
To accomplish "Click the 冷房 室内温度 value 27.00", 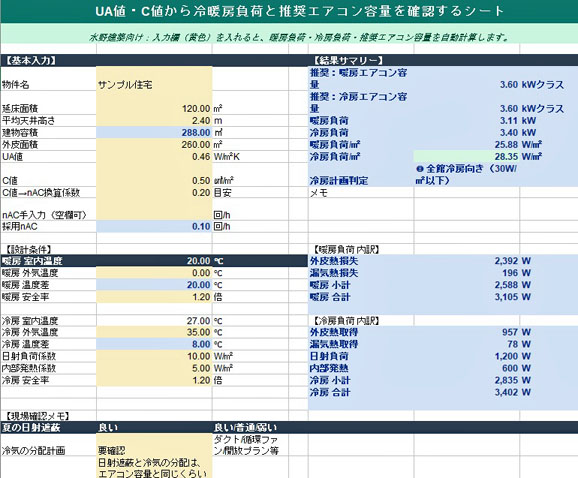I will 154,321.
